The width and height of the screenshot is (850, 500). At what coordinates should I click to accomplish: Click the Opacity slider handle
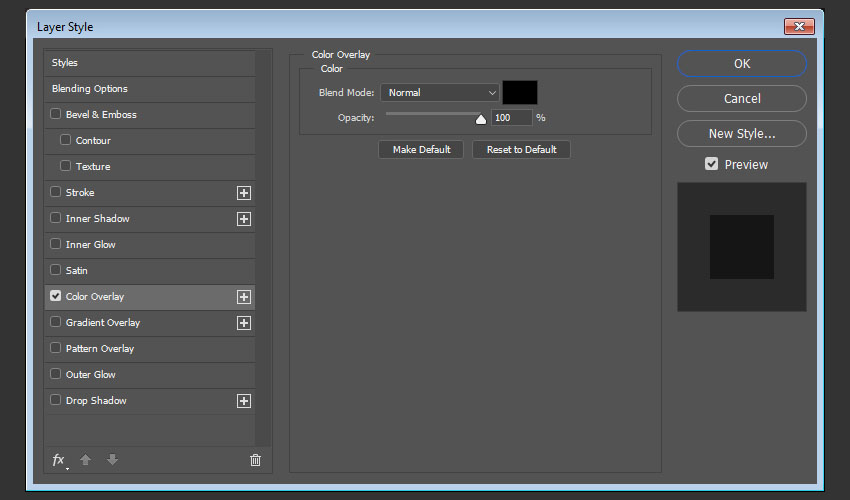(x=481, y=119)
